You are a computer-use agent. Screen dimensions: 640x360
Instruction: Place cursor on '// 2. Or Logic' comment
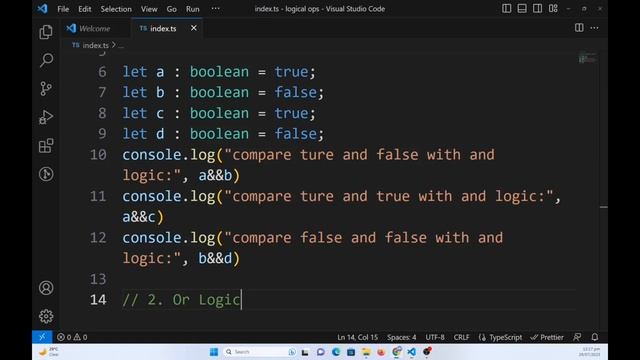point(181,300)
